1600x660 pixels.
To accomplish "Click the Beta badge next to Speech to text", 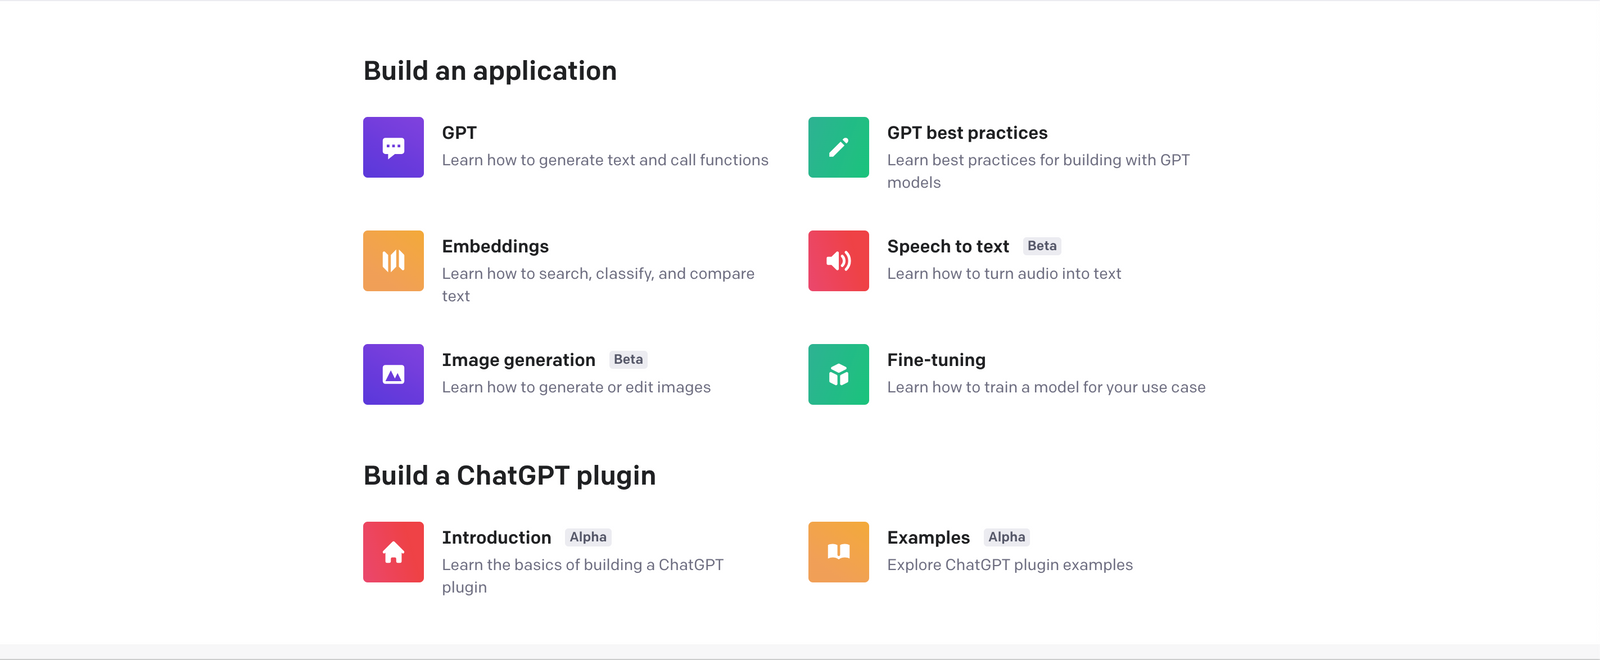I will [1041, 245].
